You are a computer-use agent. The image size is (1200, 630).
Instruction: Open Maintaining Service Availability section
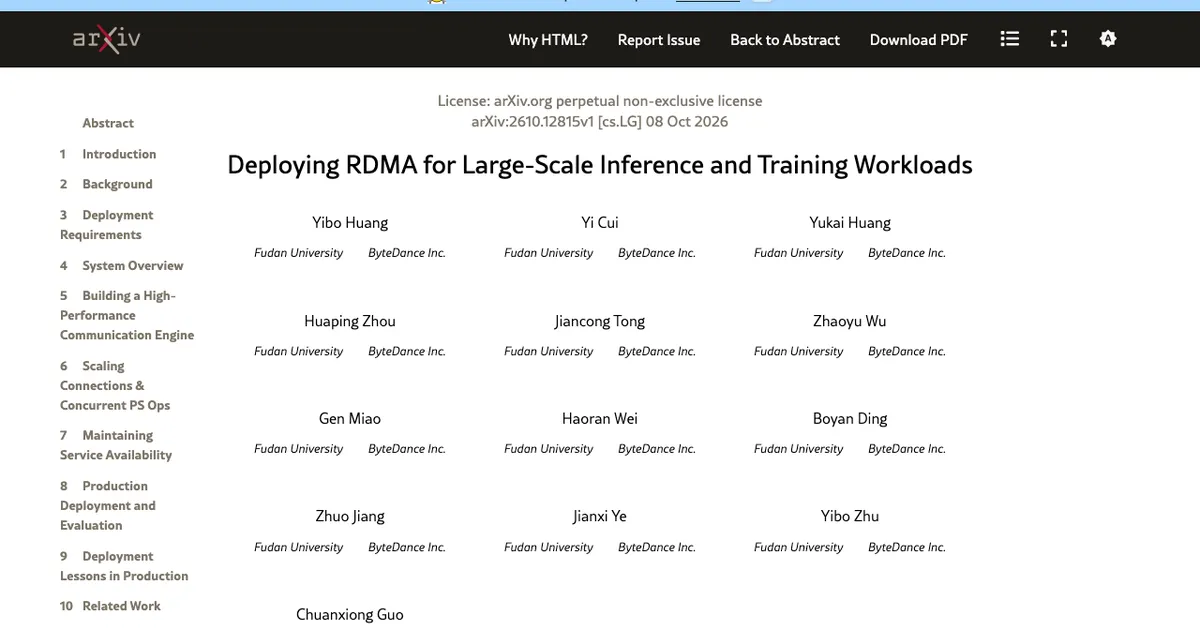[116, 445]
